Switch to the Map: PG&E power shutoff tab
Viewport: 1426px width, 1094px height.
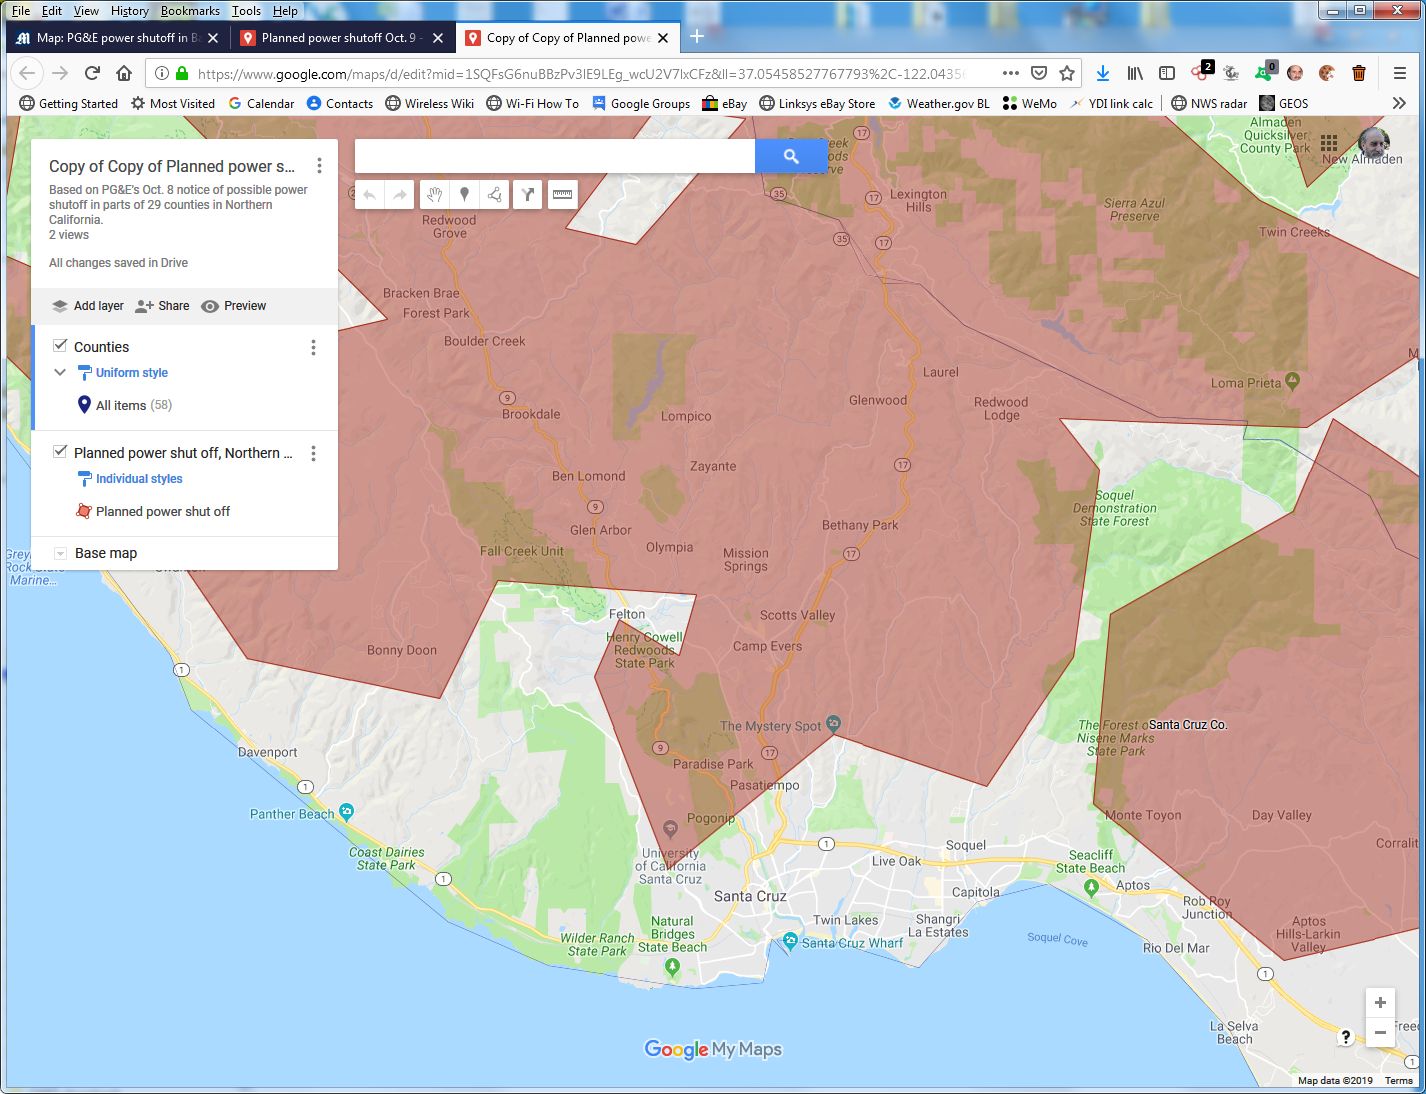pyautogui.click(x=110, y=38)
